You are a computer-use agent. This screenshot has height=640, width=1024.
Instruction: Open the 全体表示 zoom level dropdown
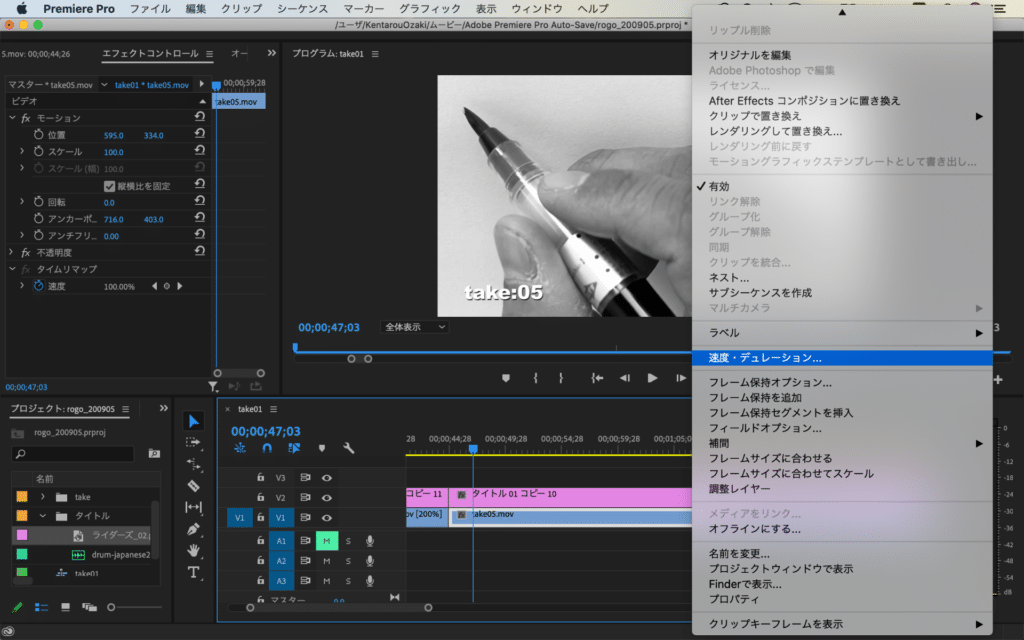(414, 327)
